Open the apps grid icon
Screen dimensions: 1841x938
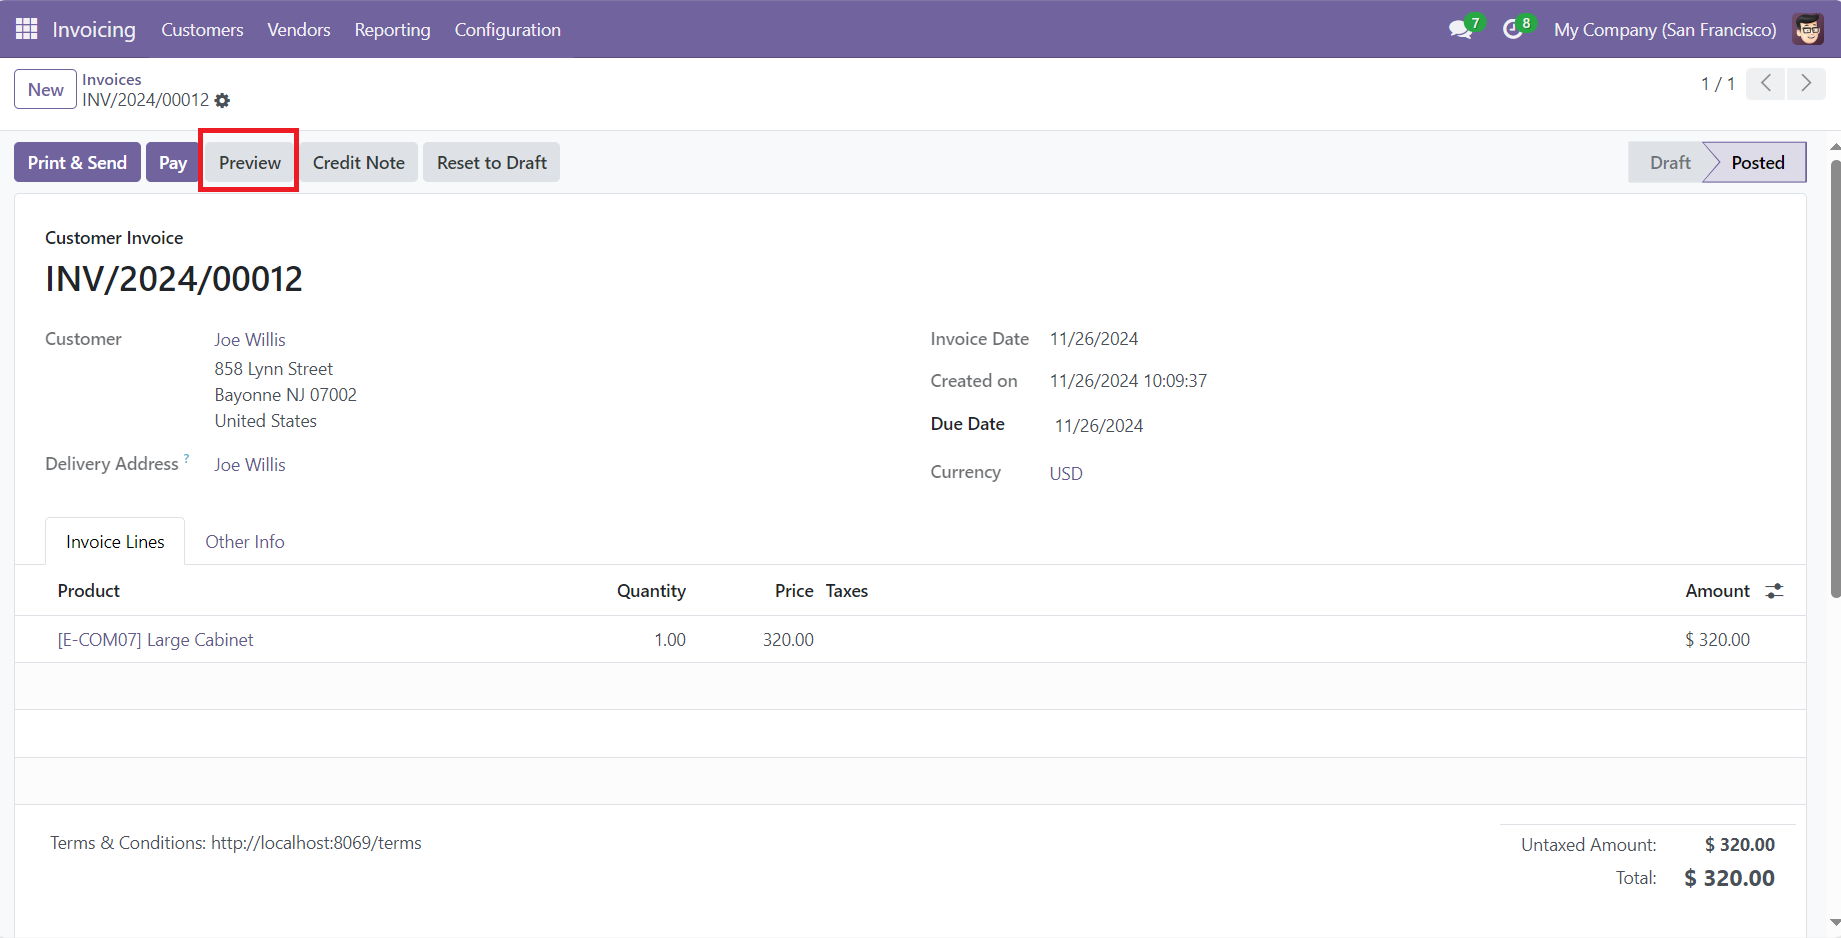point(26,28)
